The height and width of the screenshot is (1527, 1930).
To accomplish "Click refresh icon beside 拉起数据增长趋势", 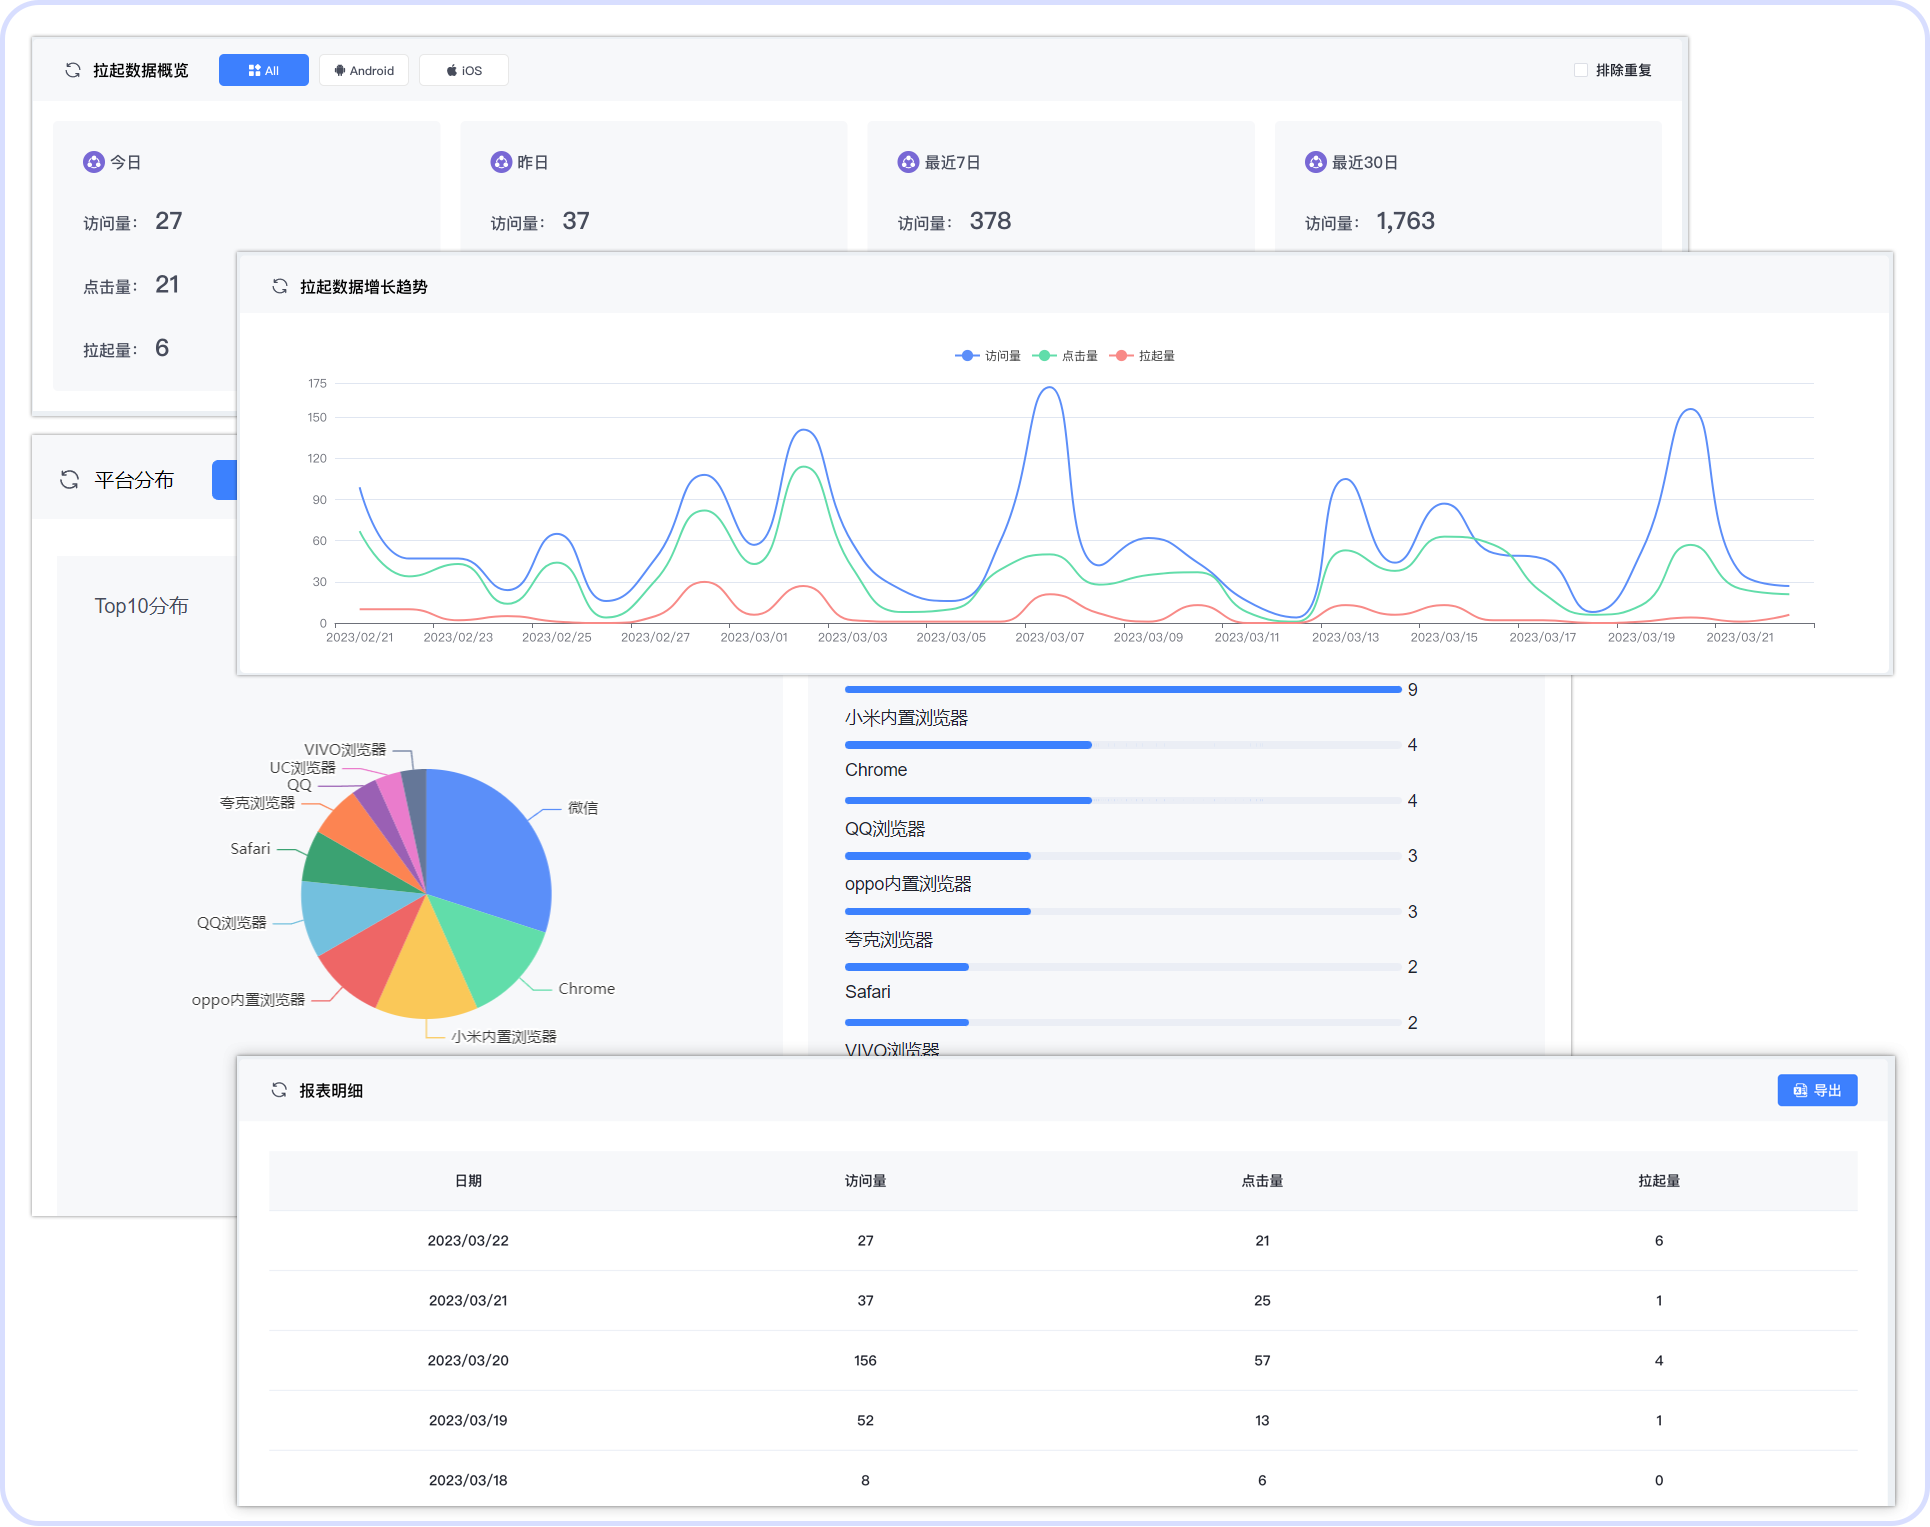I will point(280,287).
